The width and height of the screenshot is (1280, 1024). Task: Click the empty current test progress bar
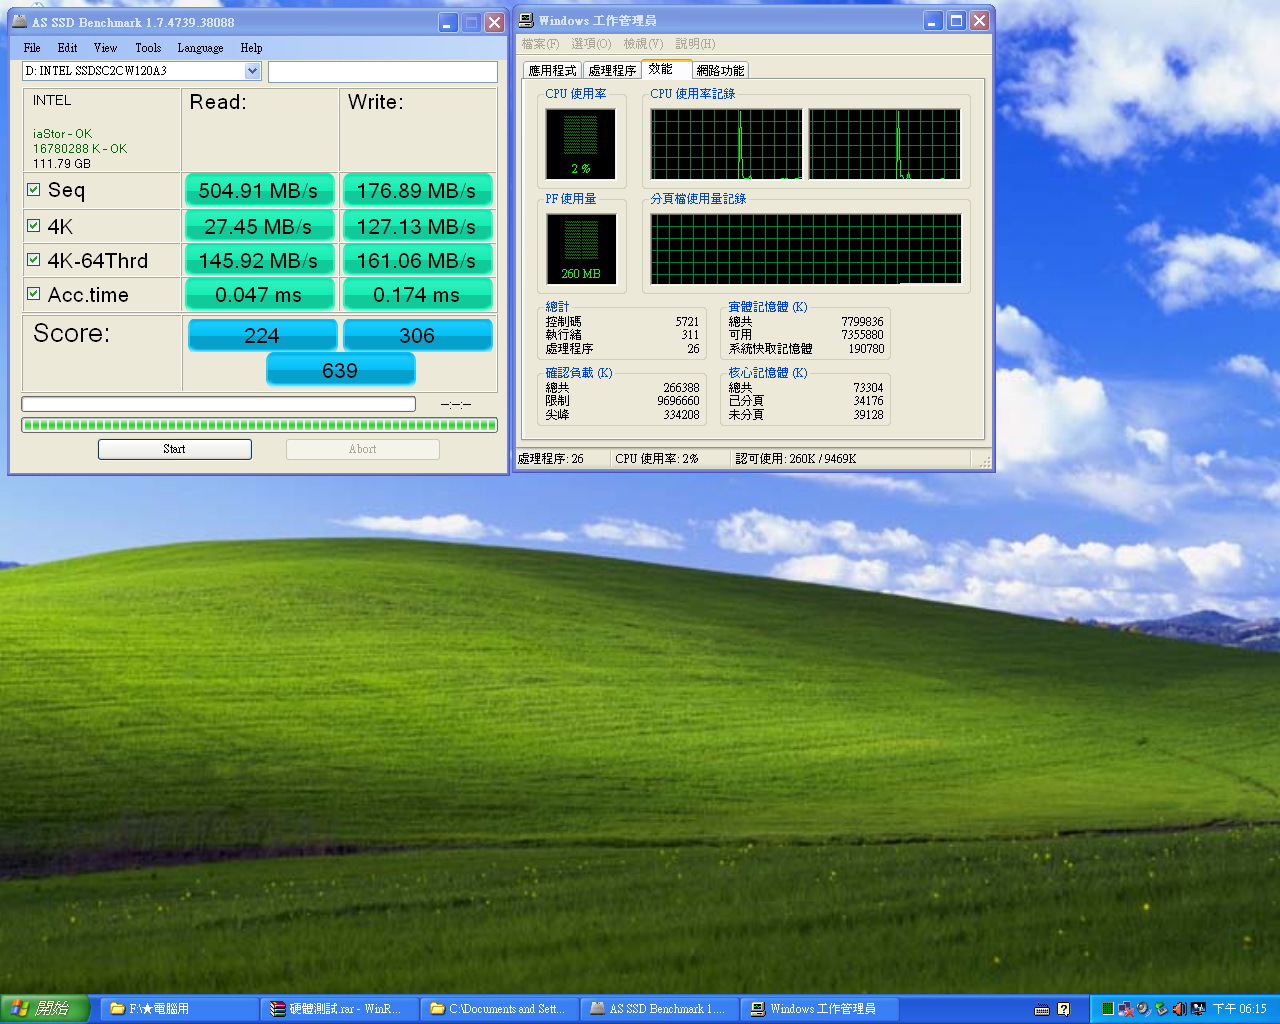[x=218, y=404]
